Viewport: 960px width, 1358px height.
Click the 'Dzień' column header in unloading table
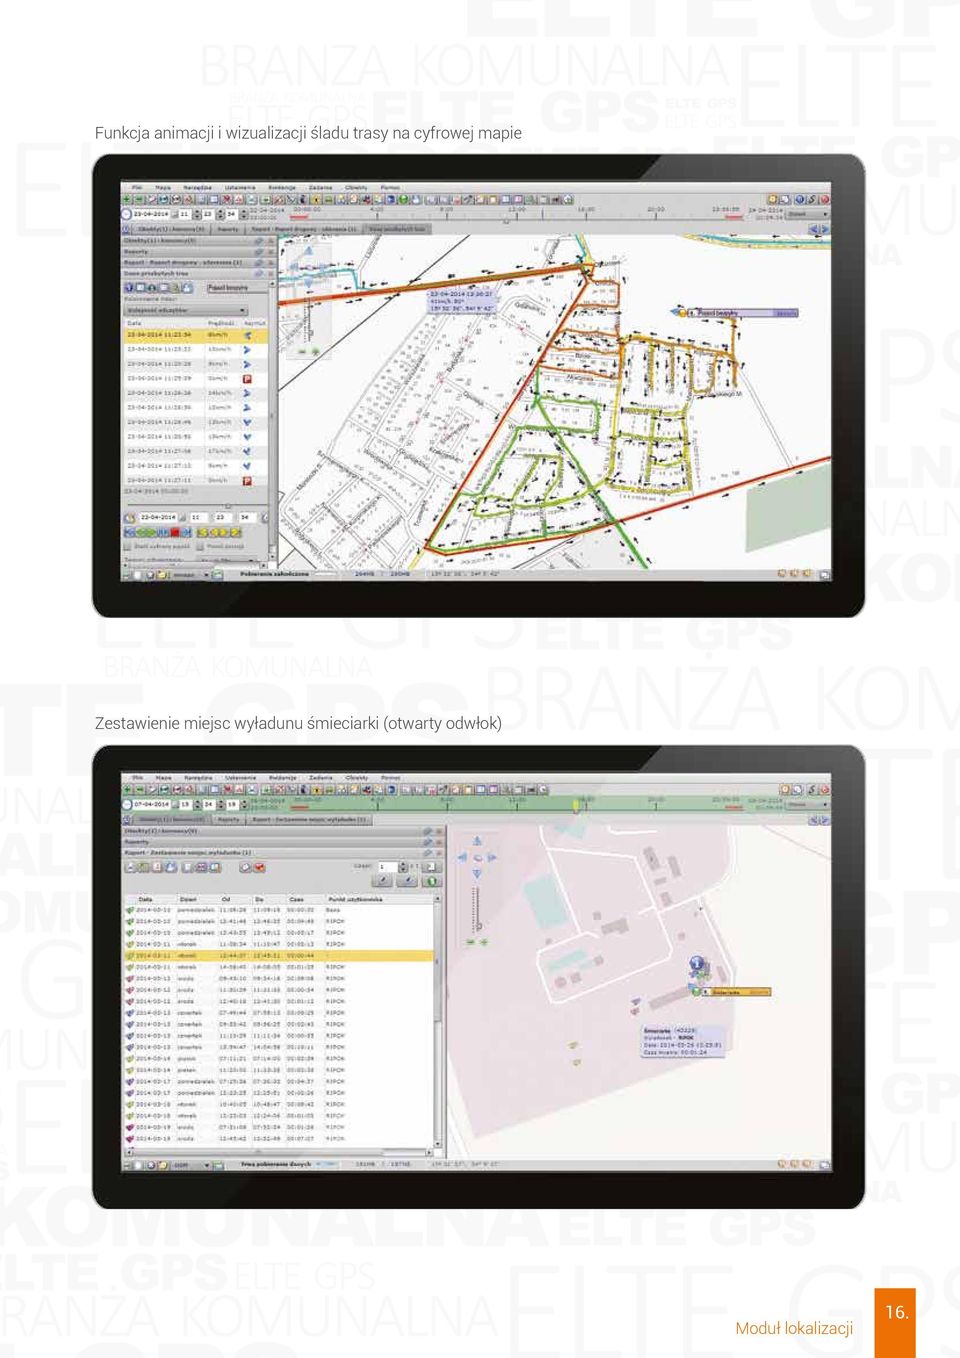188,899
